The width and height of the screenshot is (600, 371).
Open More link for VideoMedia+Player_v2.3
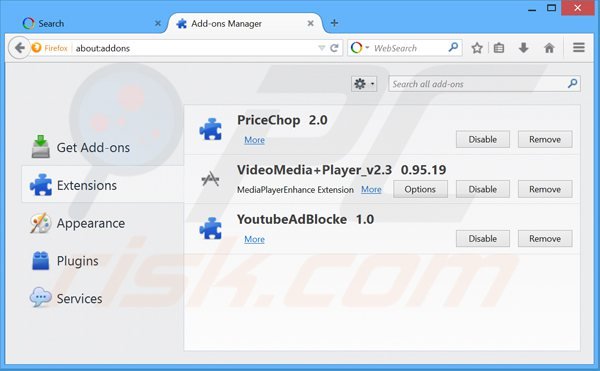(371, 189)
